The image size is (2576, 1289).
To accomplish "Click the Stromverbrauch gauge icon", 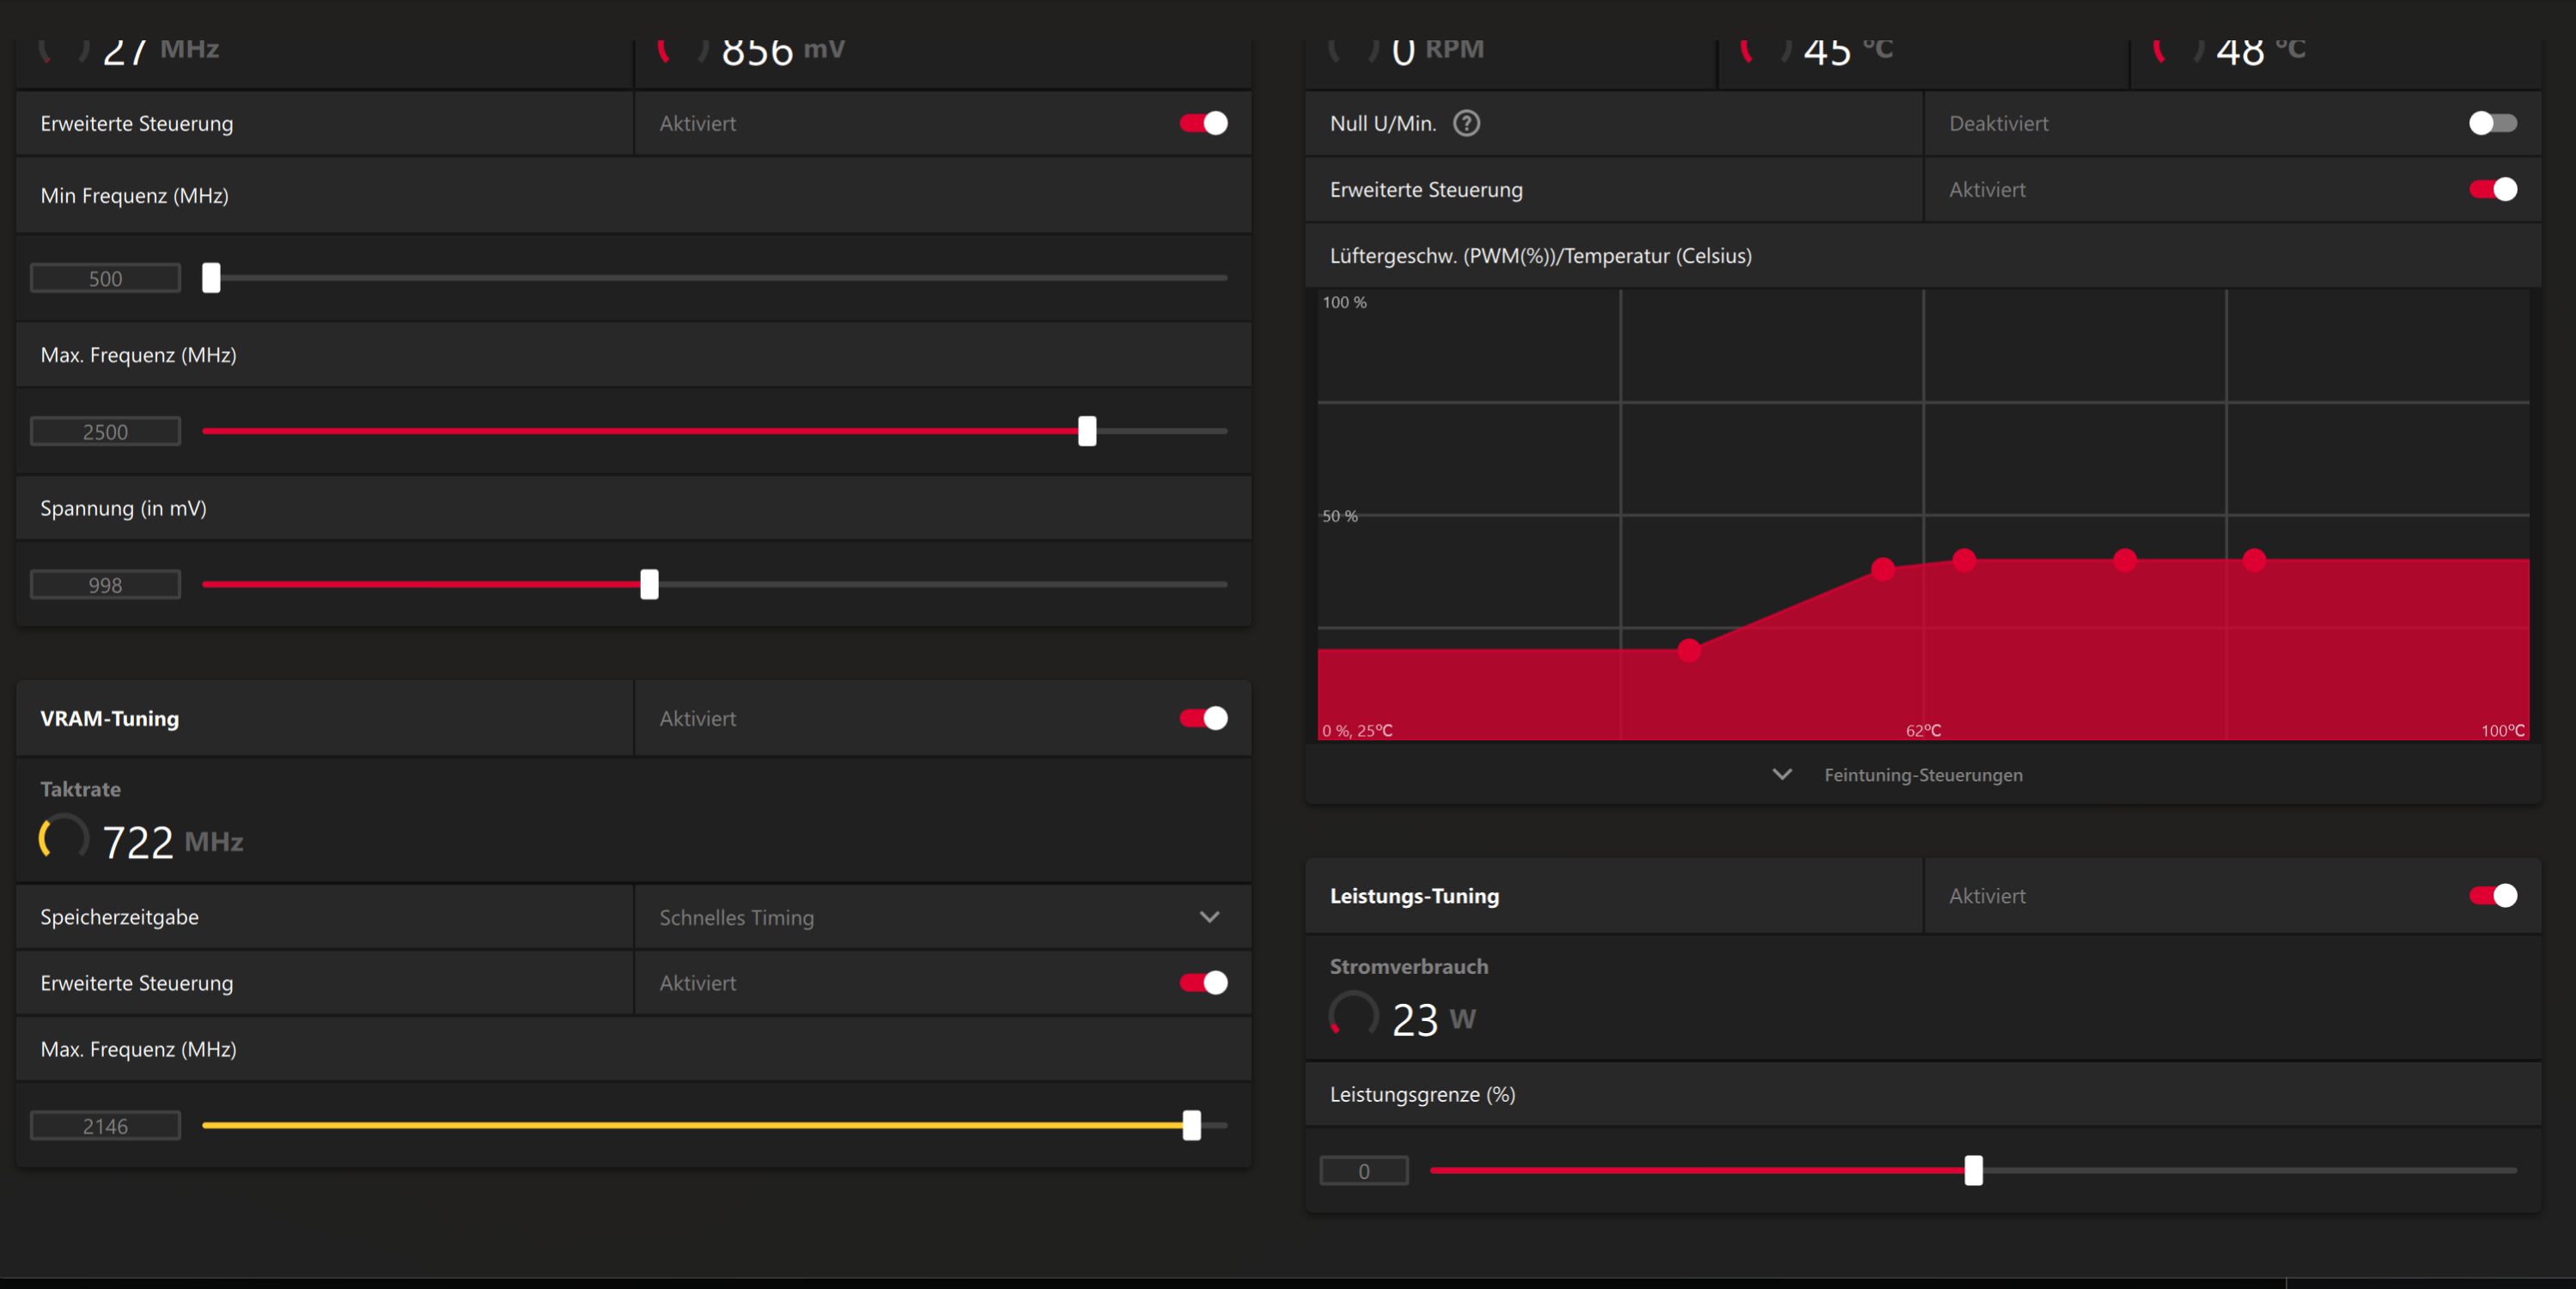I will click(x=1353, y=1015).
